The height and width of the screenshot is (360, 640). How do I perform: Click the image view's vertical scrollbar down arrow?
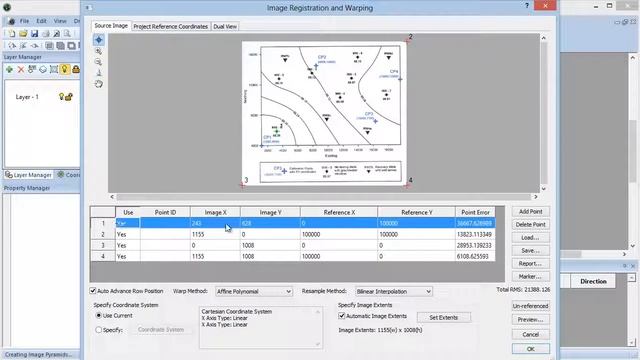click(x=544, y=189)
